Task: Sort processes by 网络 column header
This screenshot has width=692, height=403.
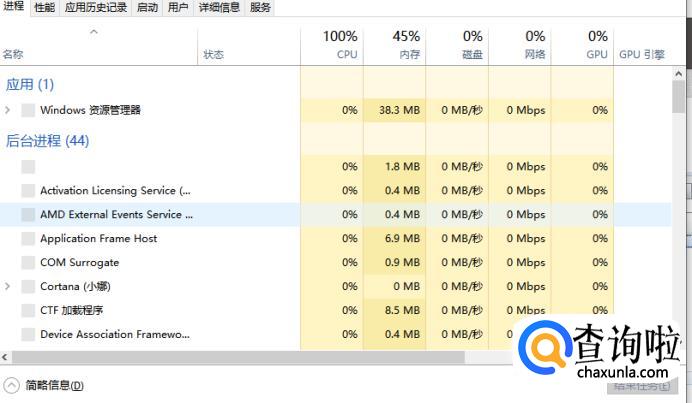Action: click(x=520, y=46)
